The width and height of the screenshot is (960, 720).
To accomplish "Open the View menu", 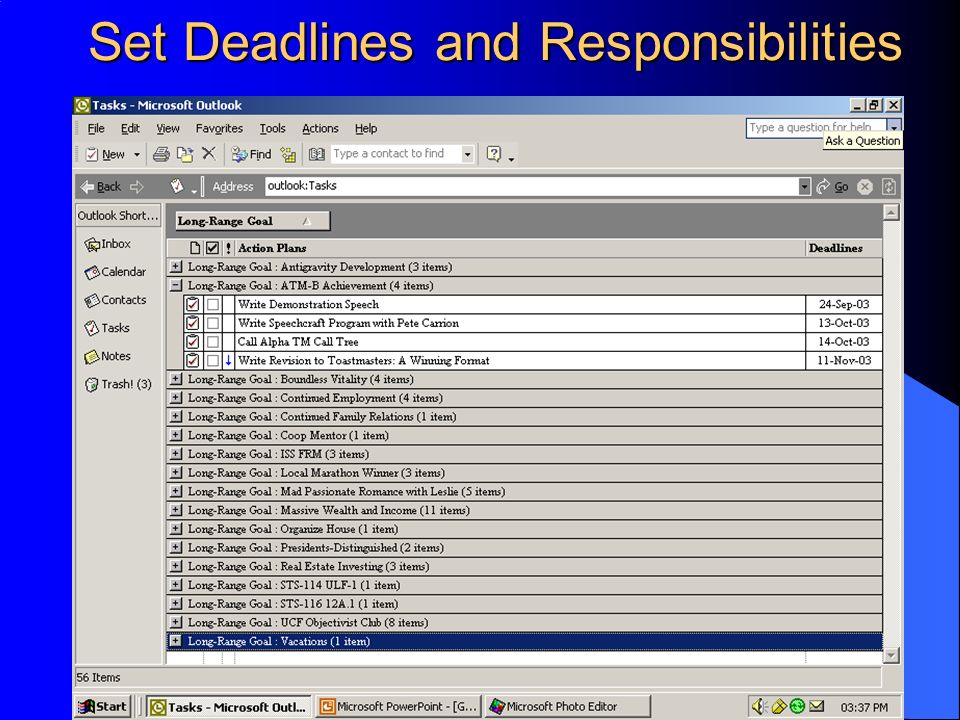I will [168, 129].
